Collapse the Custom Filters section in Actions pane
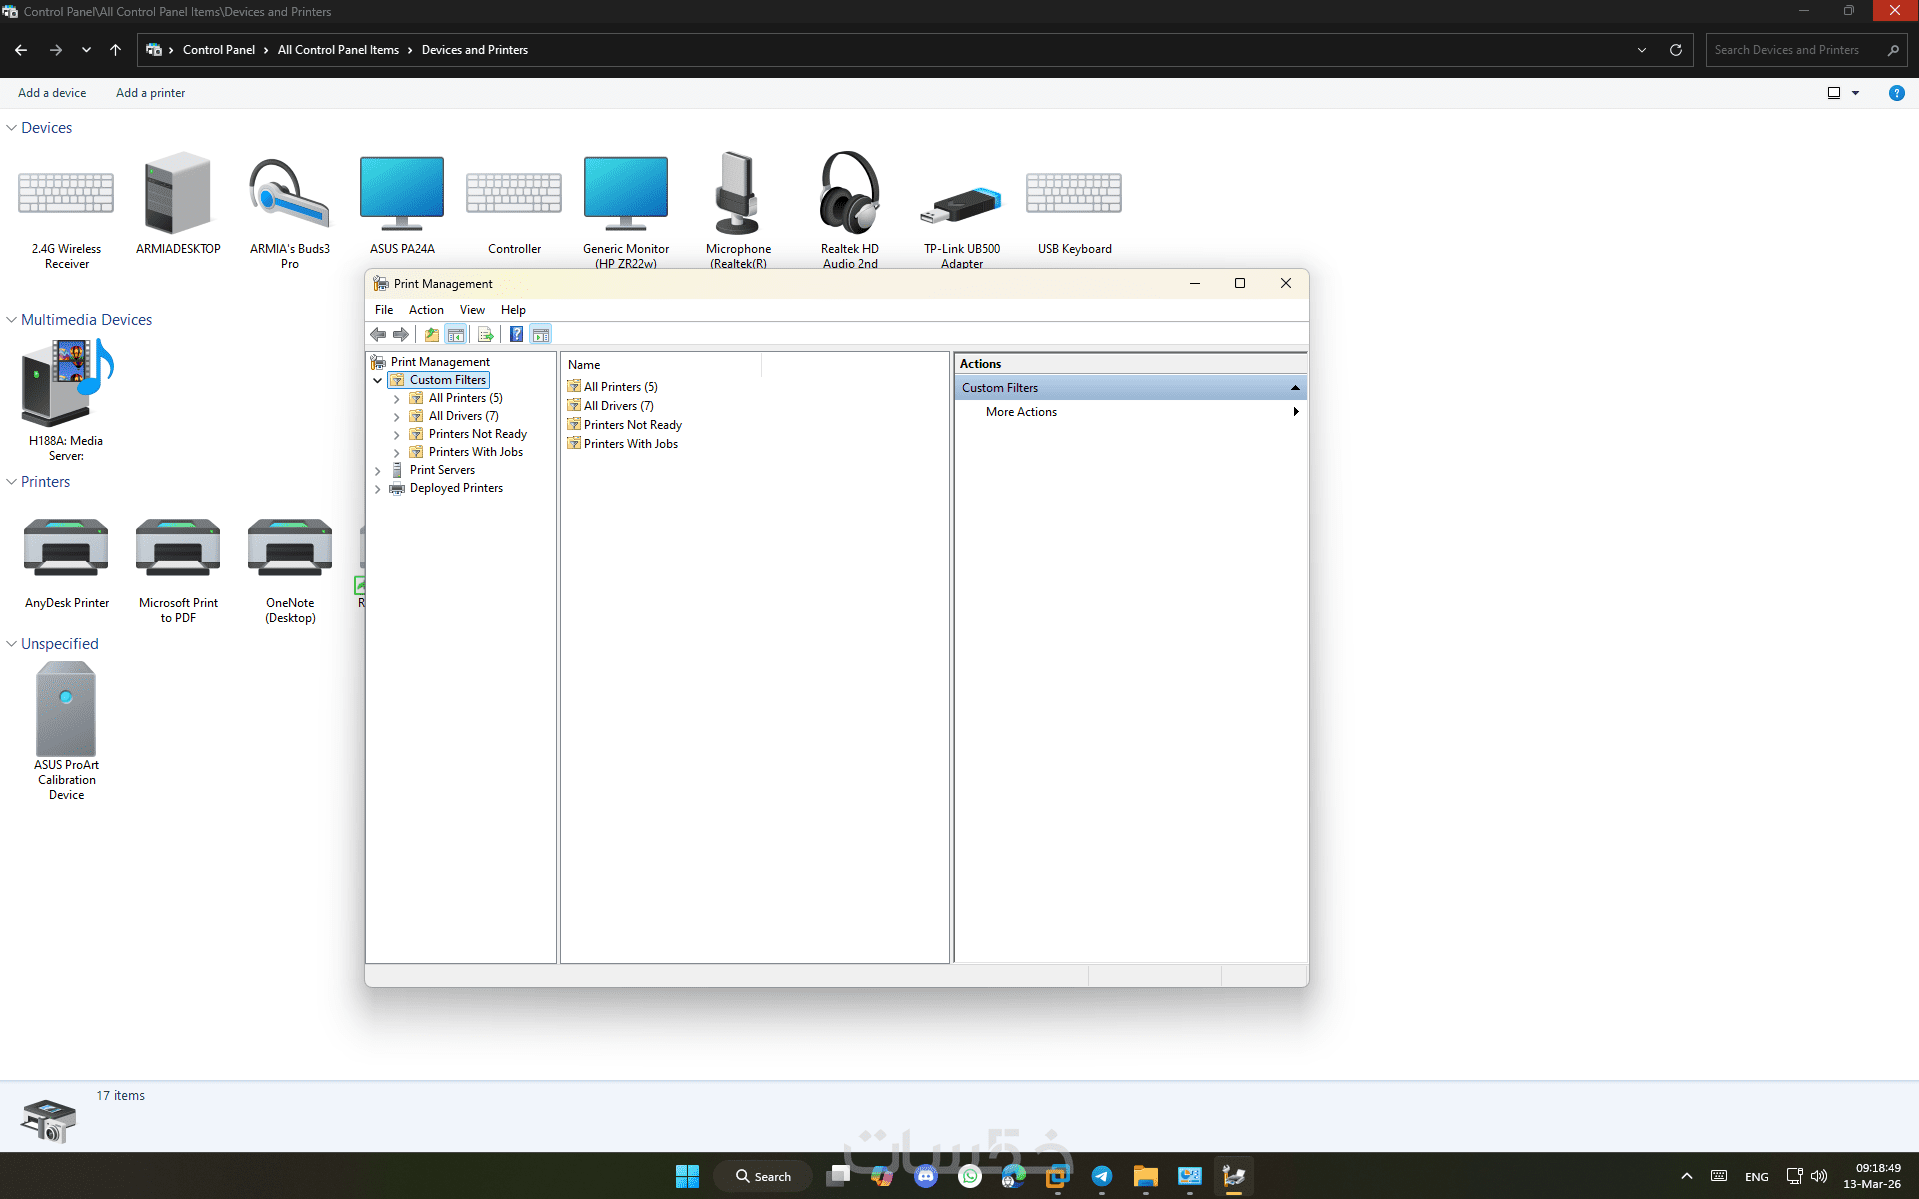The width and height of the screenshot is (1919, 1199). [x=1295, y=388]
